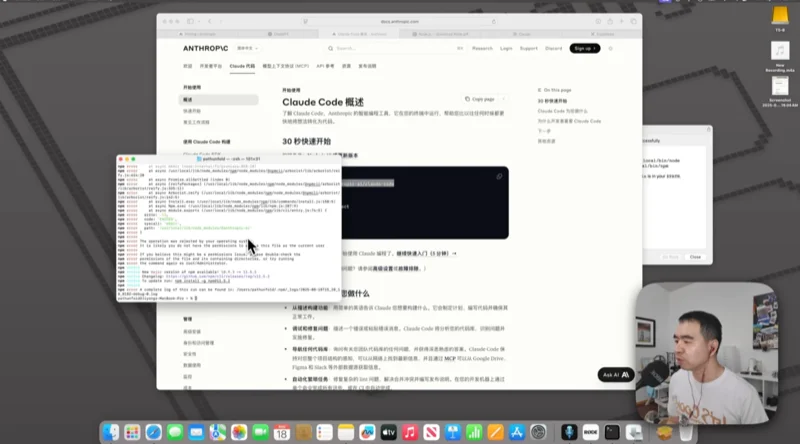Screen dimensions: 800x444
Task: Open the 高级安装 sidebar item
Action: pos(192,332)
